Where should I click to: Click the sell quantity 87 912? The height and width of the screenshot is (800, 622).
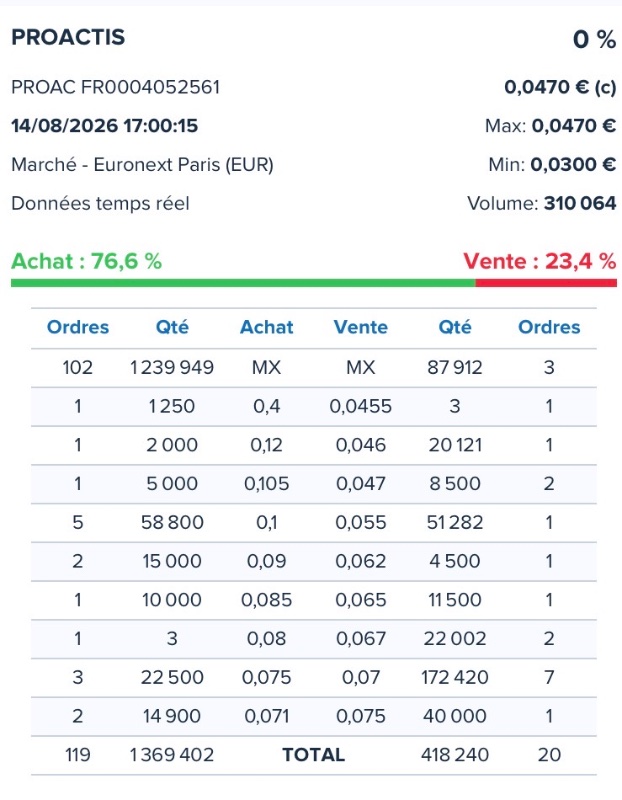pos(455,367)
